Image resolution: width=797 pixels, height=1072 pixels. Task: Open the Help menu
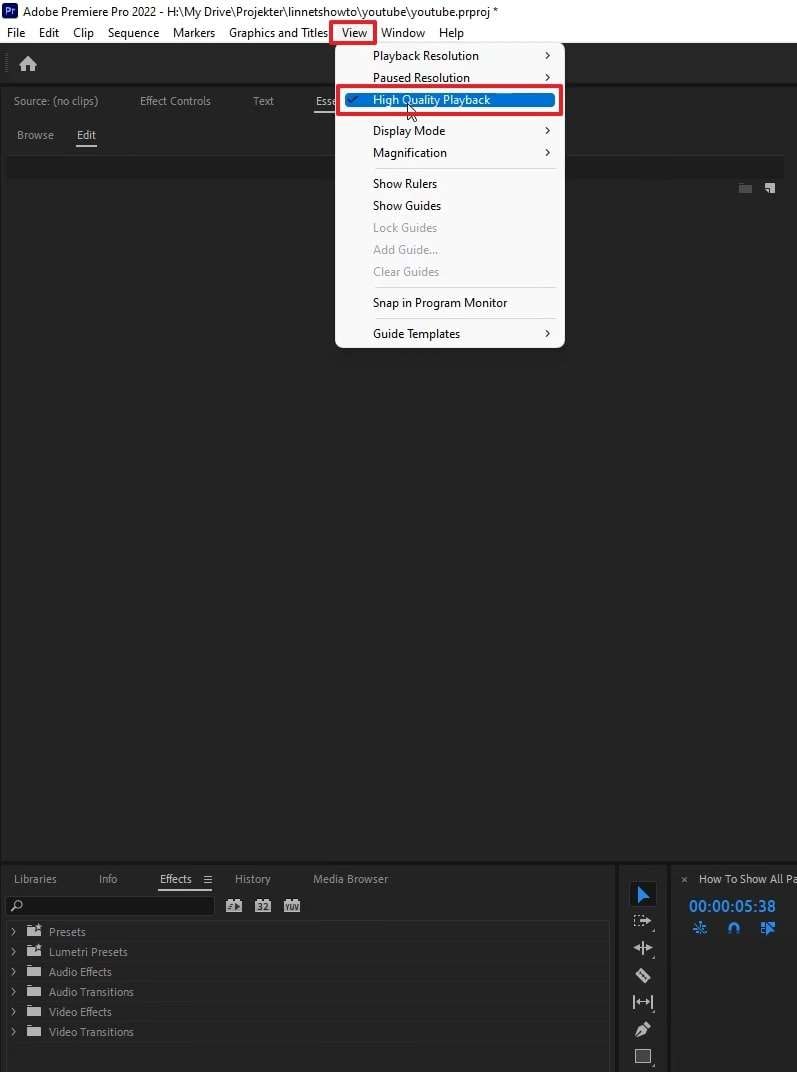(x=451, y=33)
